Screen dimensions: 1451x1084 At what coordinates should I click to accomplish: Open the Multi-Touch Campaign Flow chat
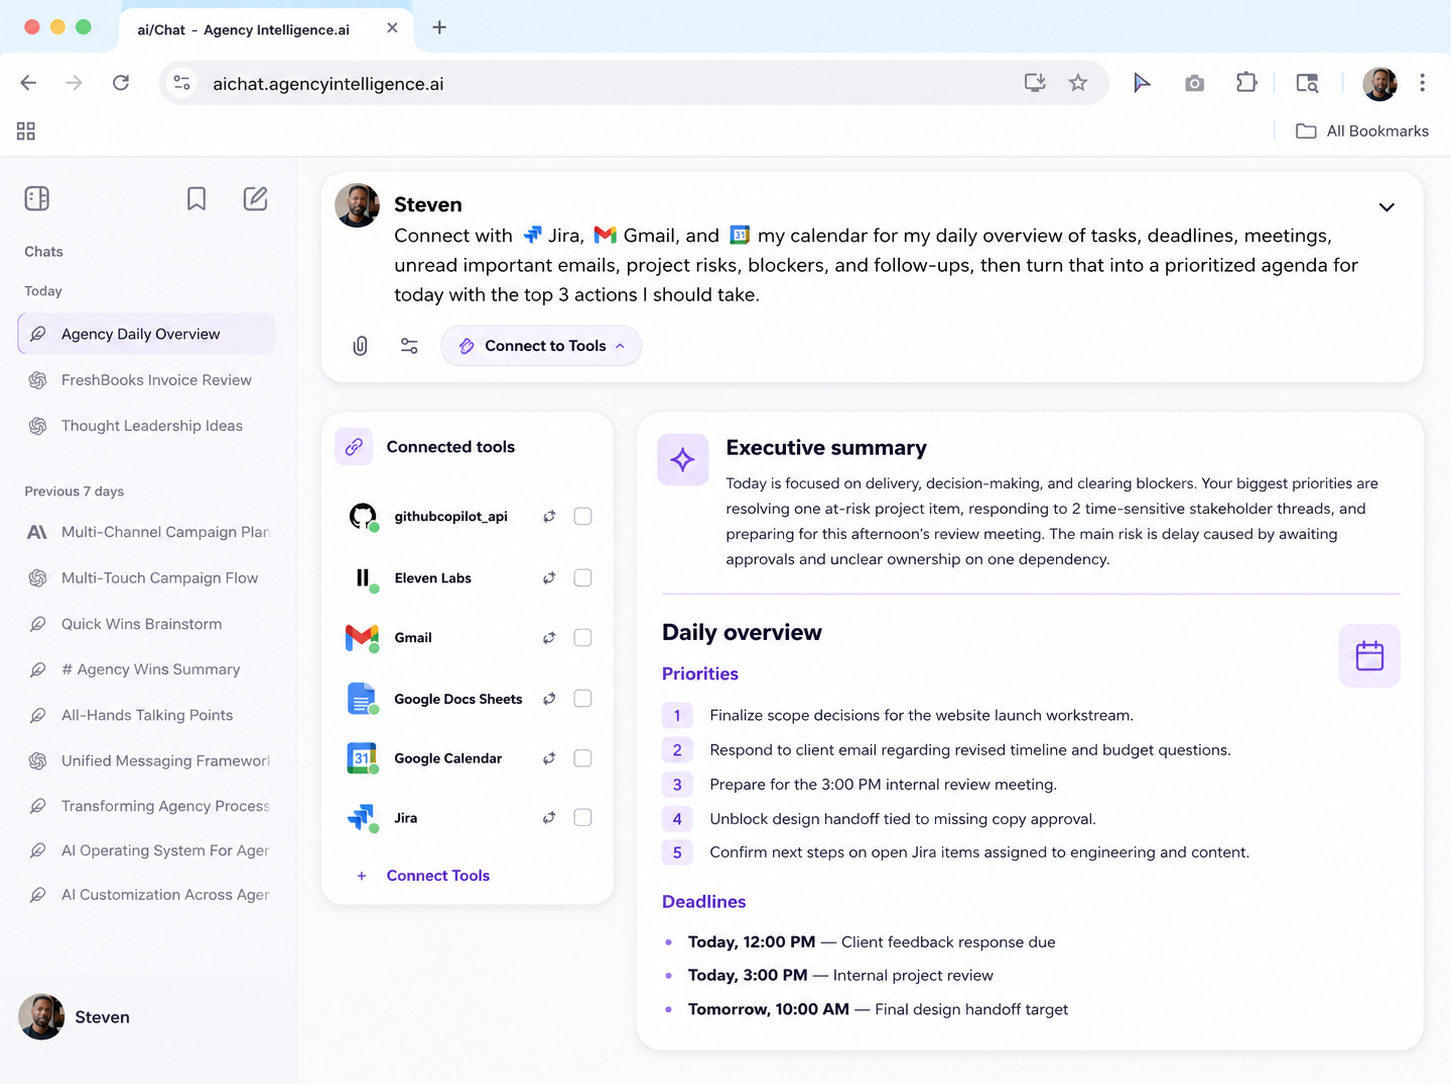147,578
